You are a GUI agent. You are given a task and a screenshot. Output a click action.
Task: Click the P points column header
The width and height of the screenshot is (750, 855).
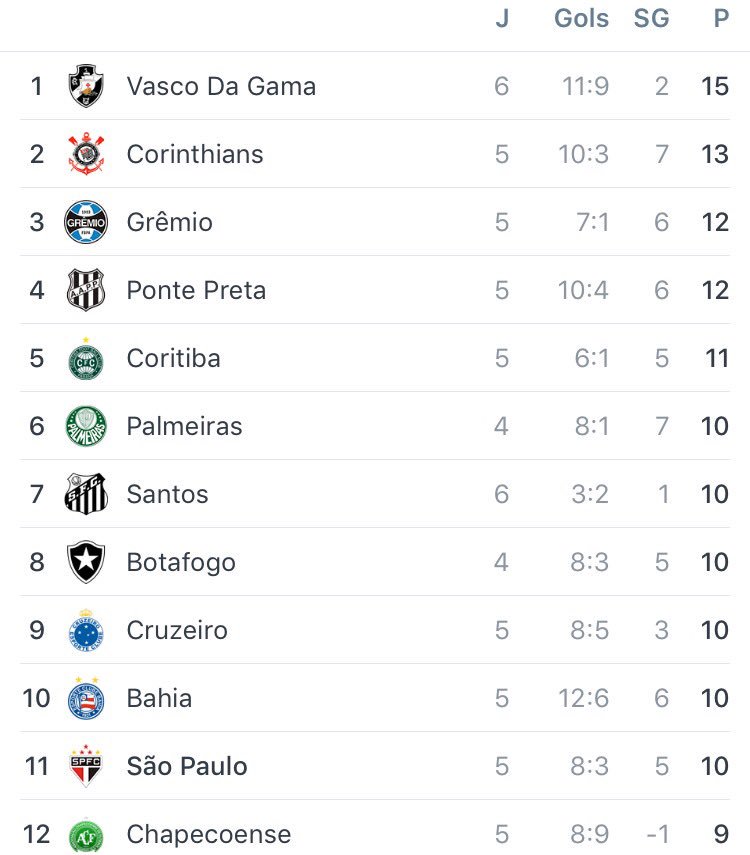click(720, 19)
